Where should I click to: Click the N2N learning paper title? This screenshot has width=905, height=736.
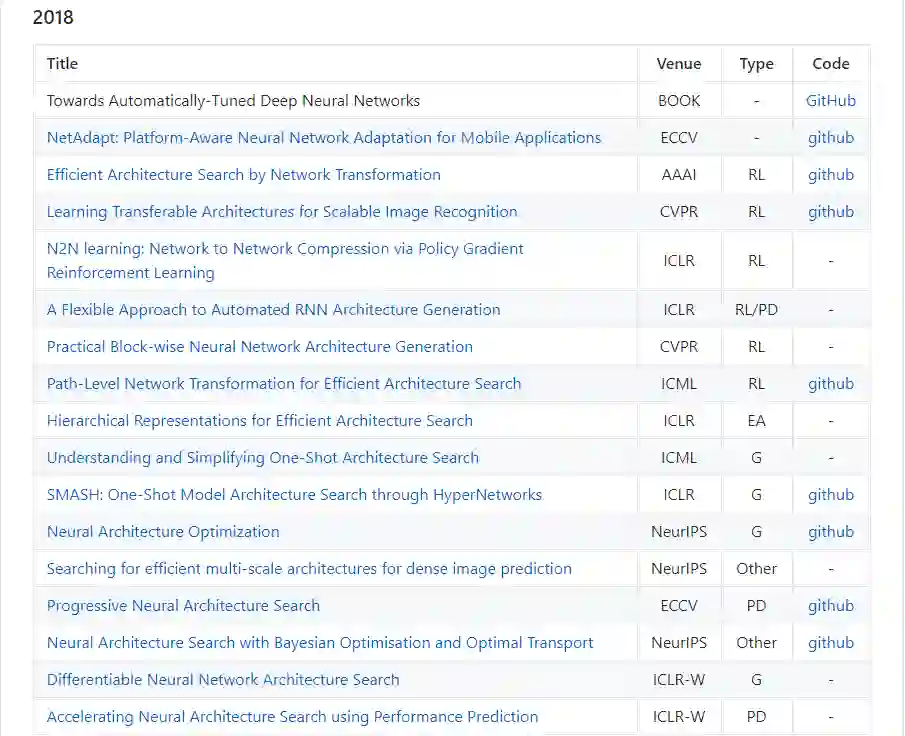[x=285, y=249]
